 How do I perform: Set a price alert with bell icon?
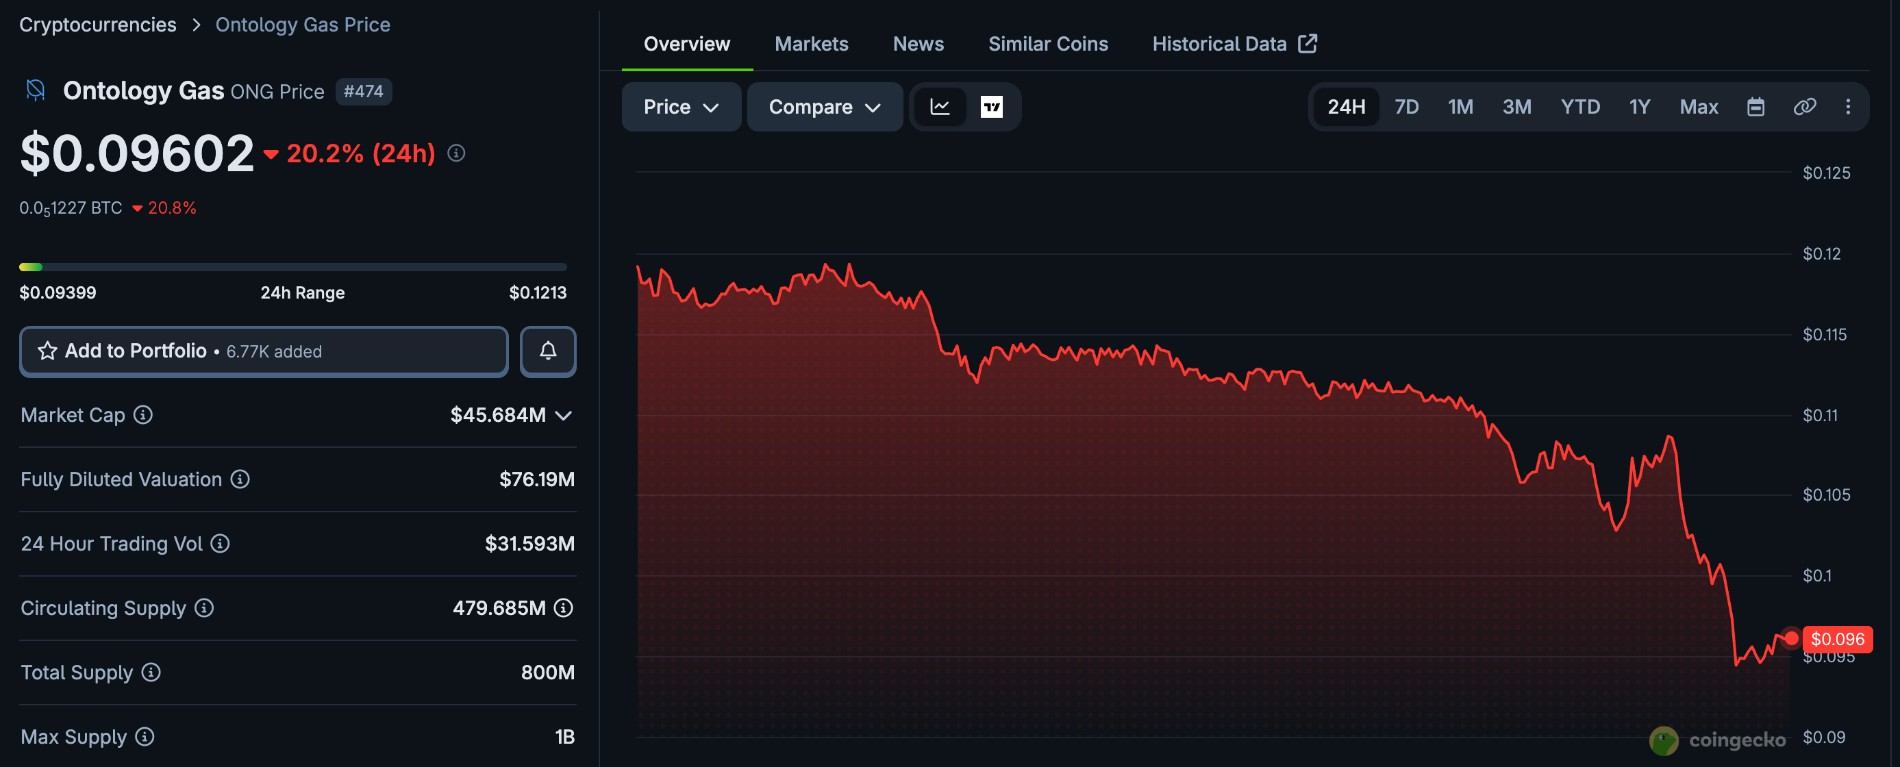tap(548, 351)
